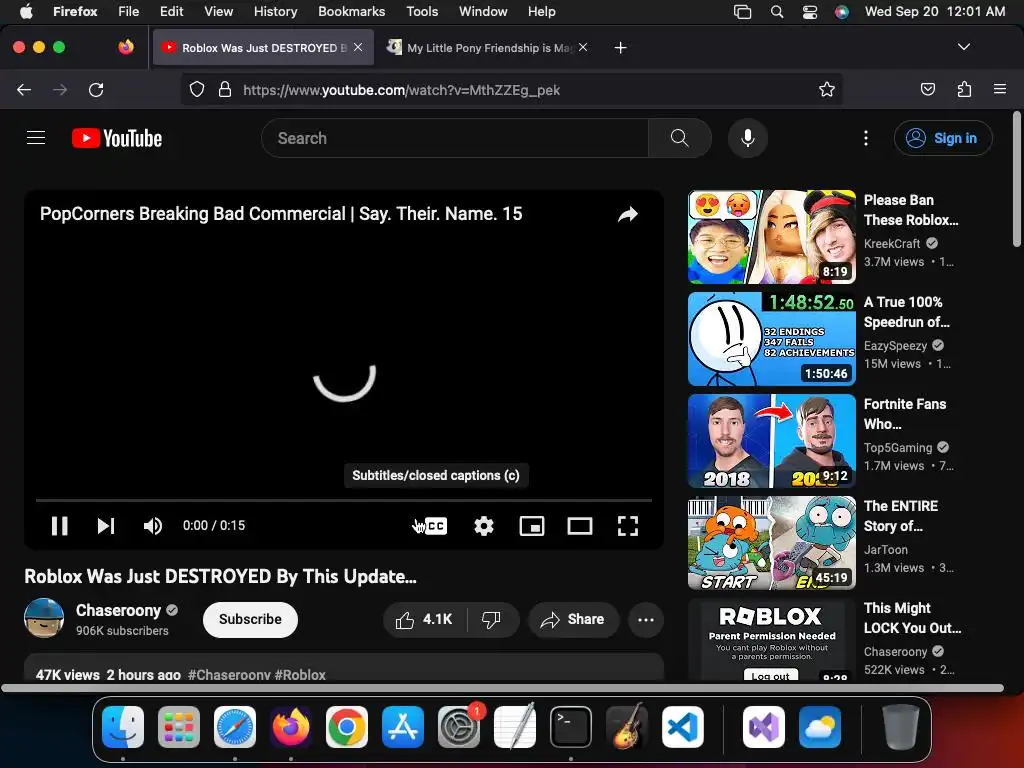Click the vertical page scrollbar
The height and width of the screenshot is (768, 1024).
coord(1017,180)
